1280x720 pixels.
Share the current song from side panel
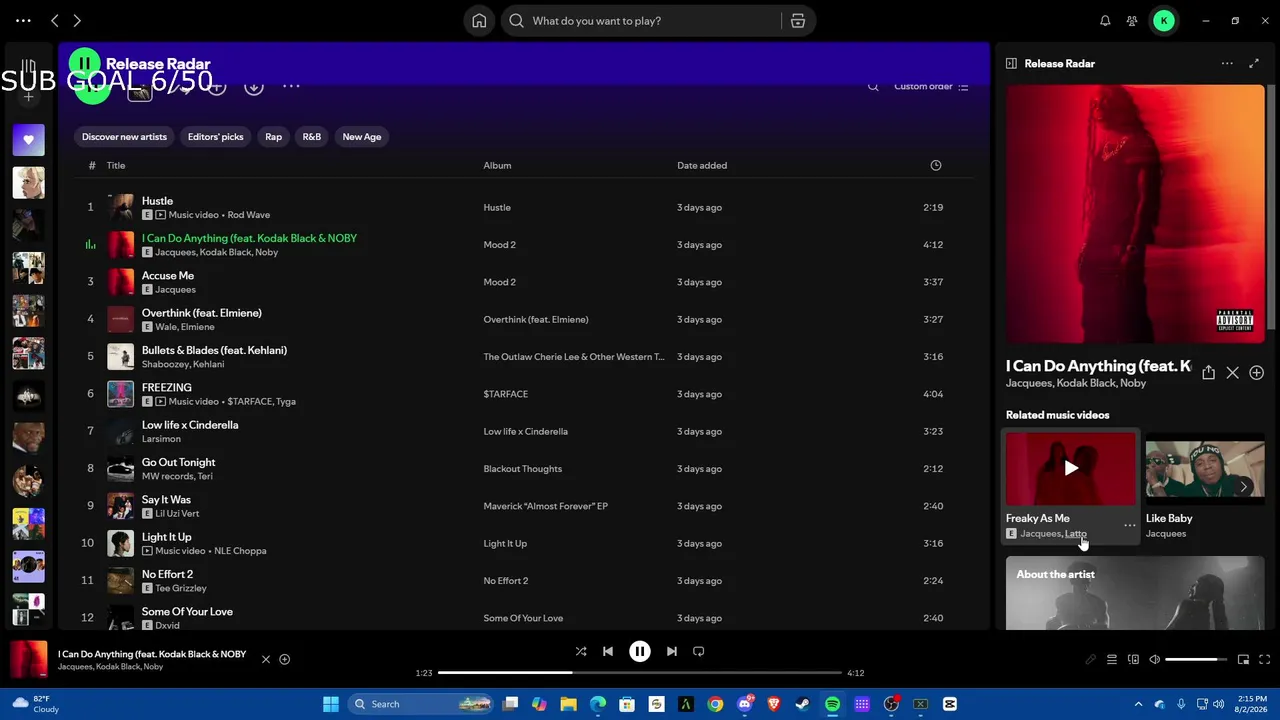pyautogui.click(x=1209, y=373)
